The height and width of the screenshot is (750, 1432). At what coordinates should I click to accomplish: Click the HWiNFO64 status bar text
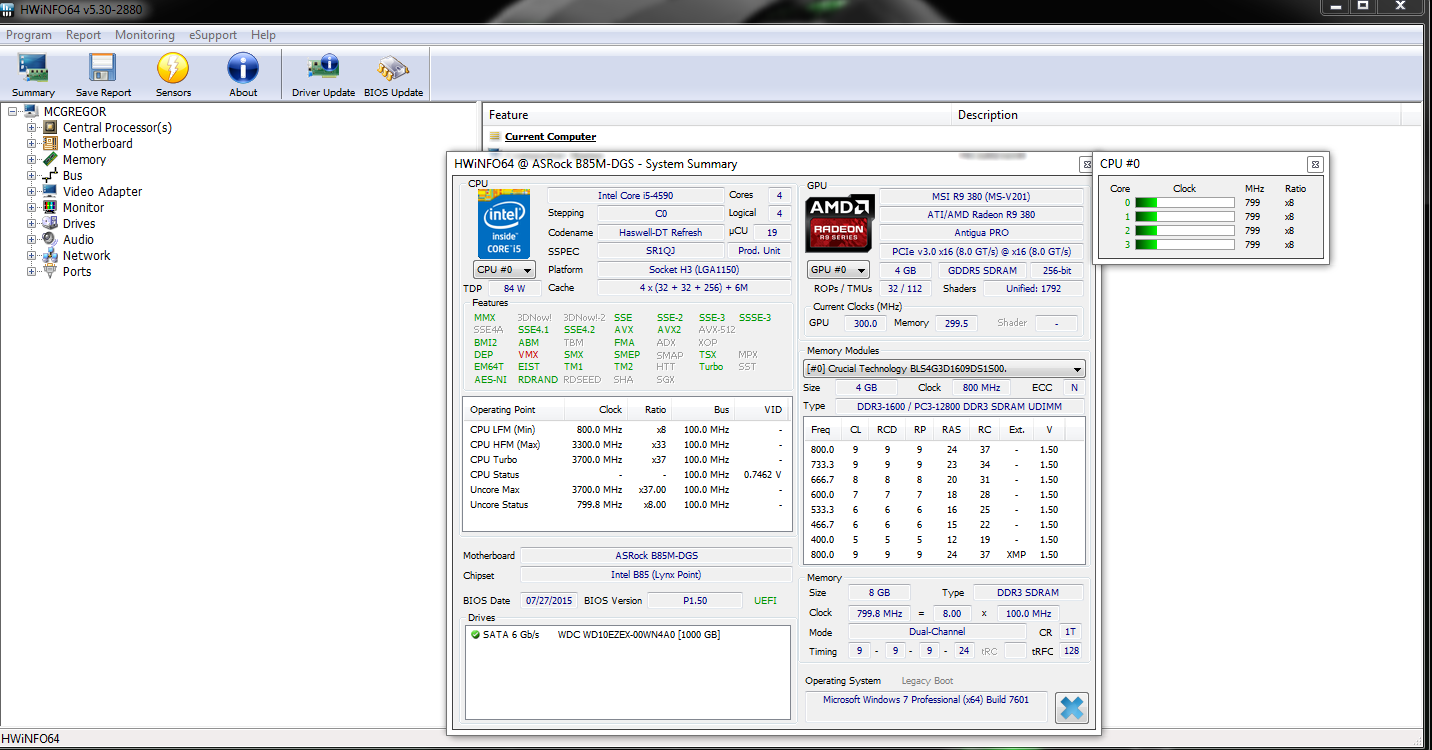(30, 739)
